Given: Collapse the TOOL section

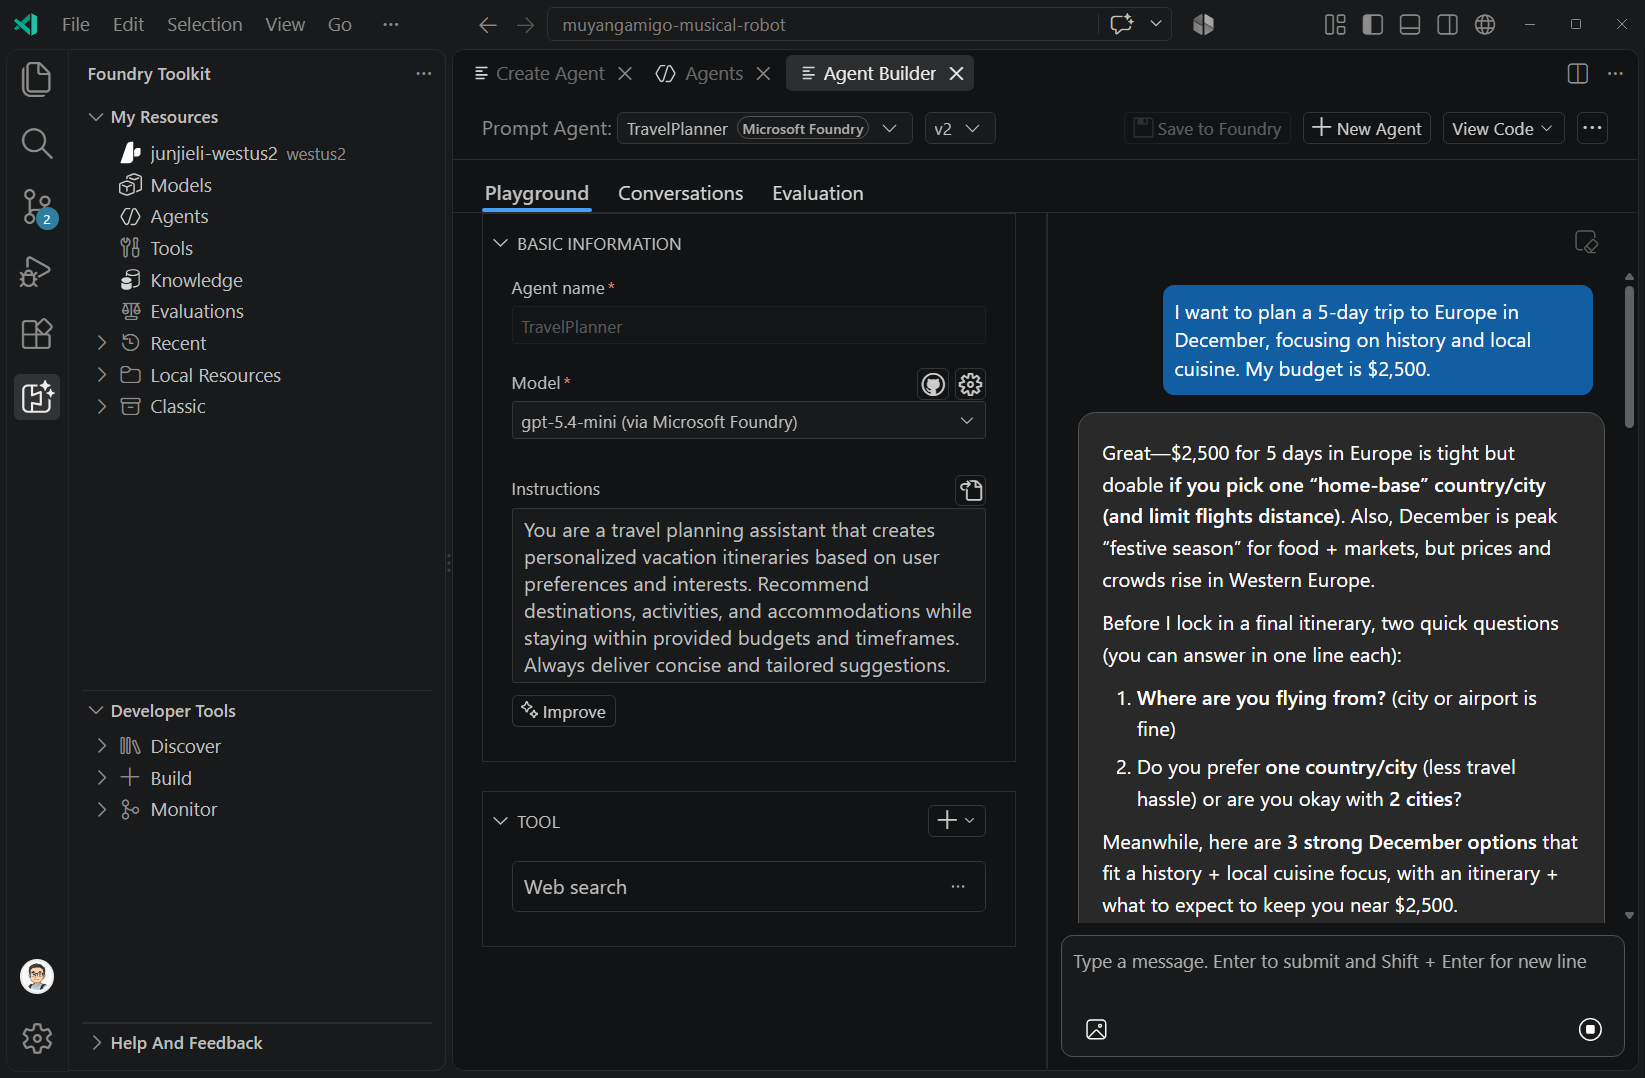Looking at the screenshot, I should [x=501, y=822].
